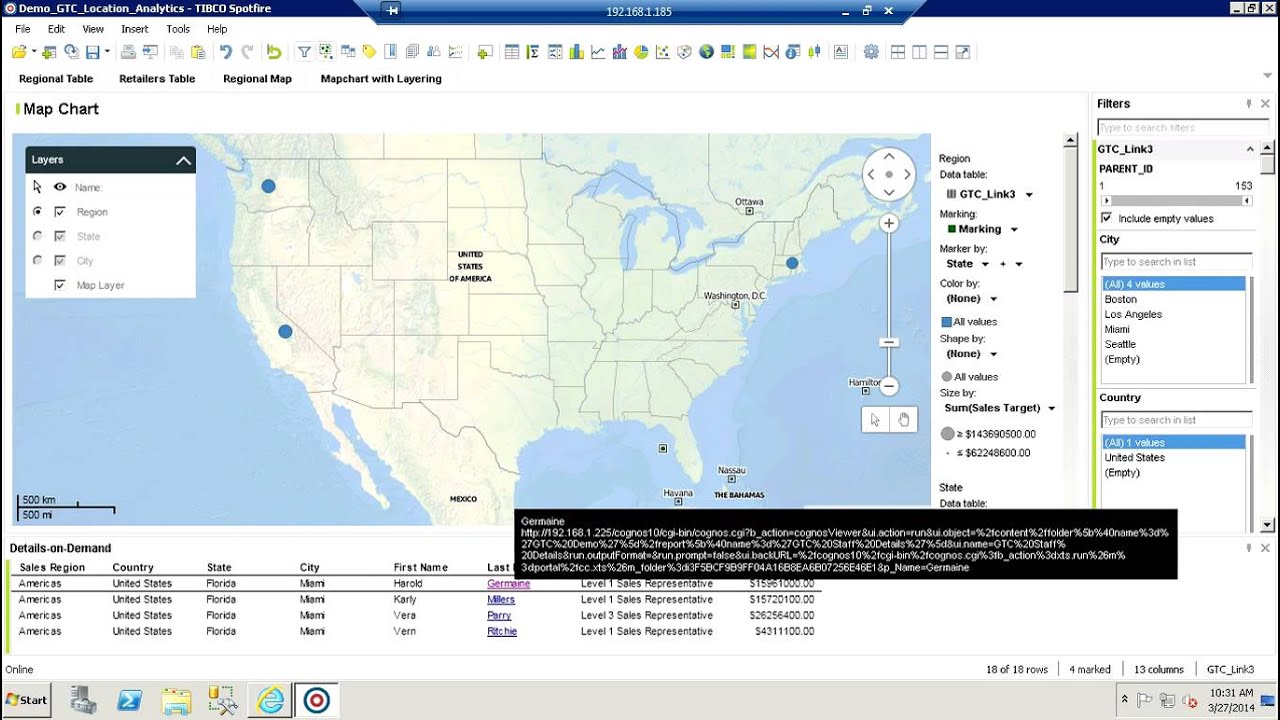Click the PARENT_ID range slider
The height and width of the screenshot is (720, 1280).
(x=1175, y=200)
